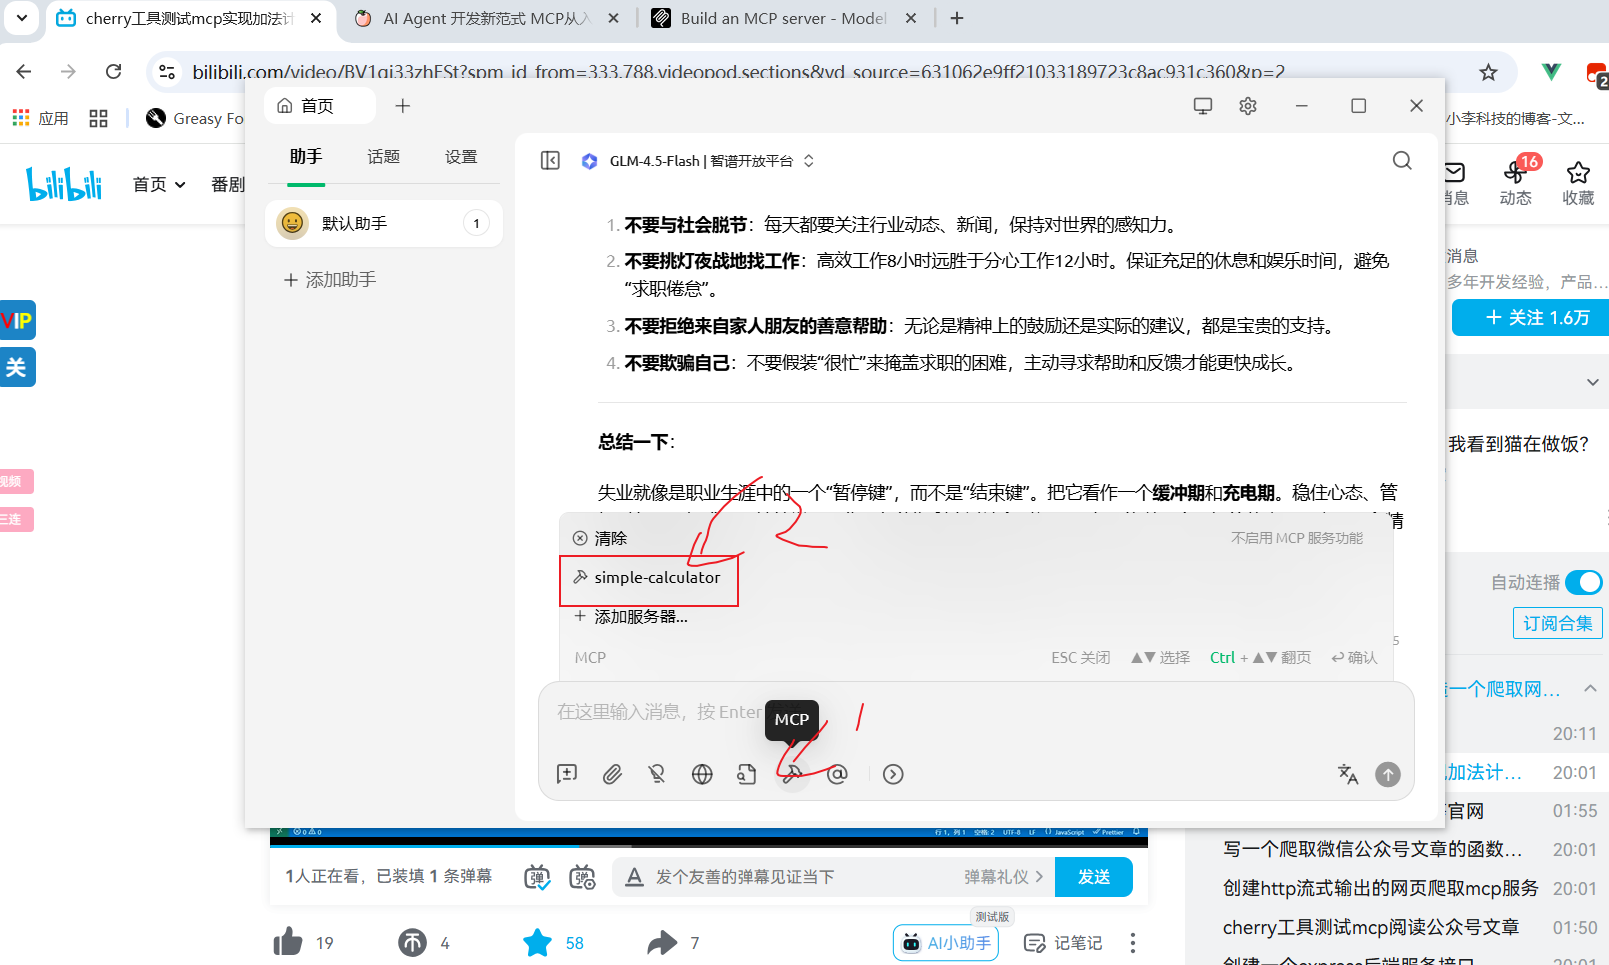Open the search magnifier in the chat header
Image resolution: width=1609 pixels, height=965 pixels.
click(1401, 160)
